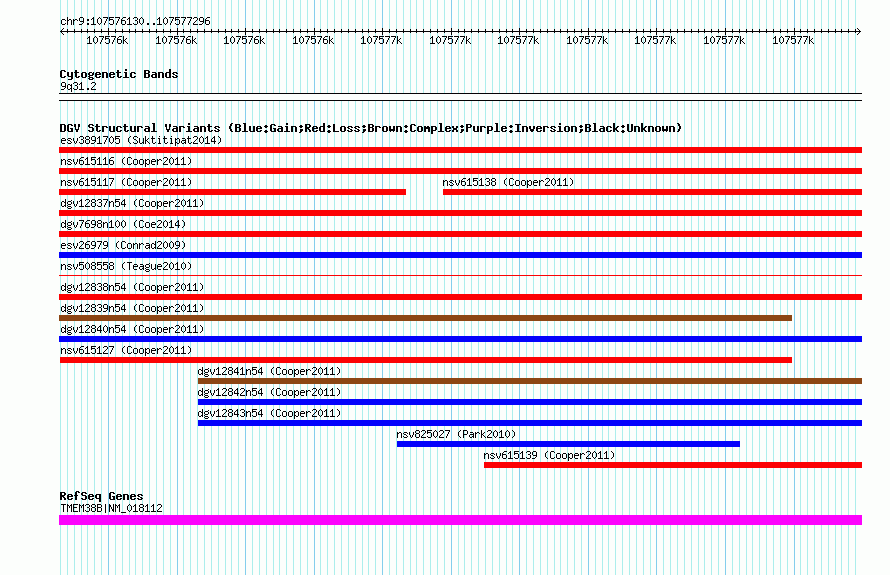Image resolution: width=890 pixels, height=575 pixels.
Task: Click the Cytogenetic Bands track title
Action: [119, 74]
